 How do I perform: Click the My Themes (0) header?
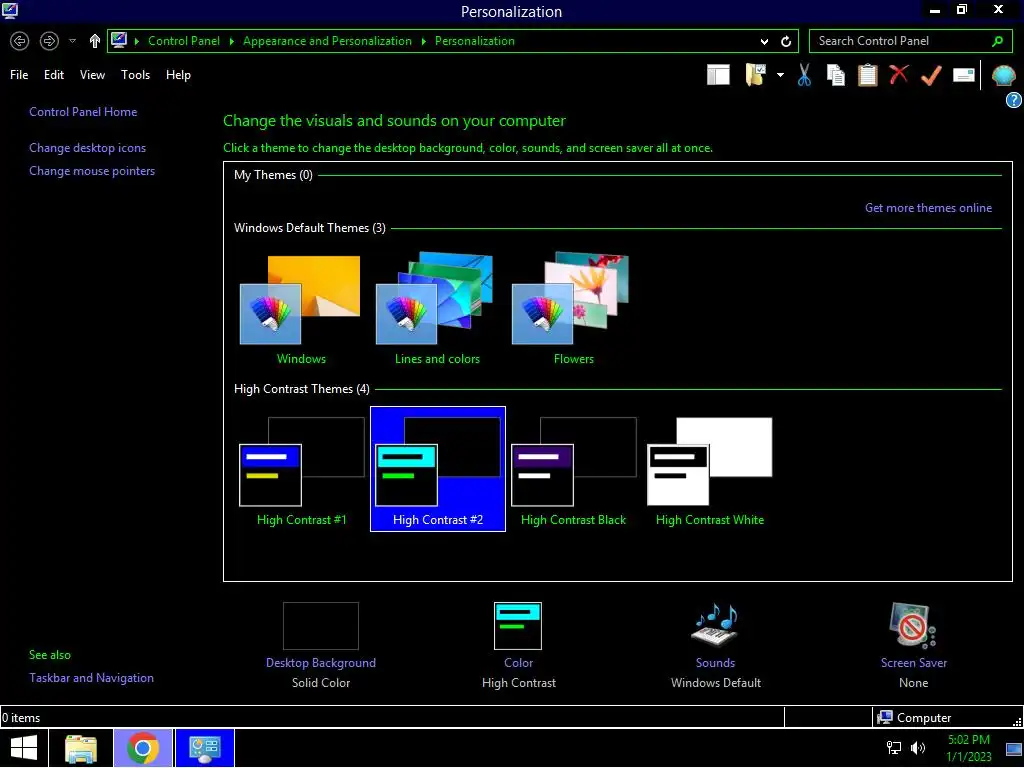273,175
